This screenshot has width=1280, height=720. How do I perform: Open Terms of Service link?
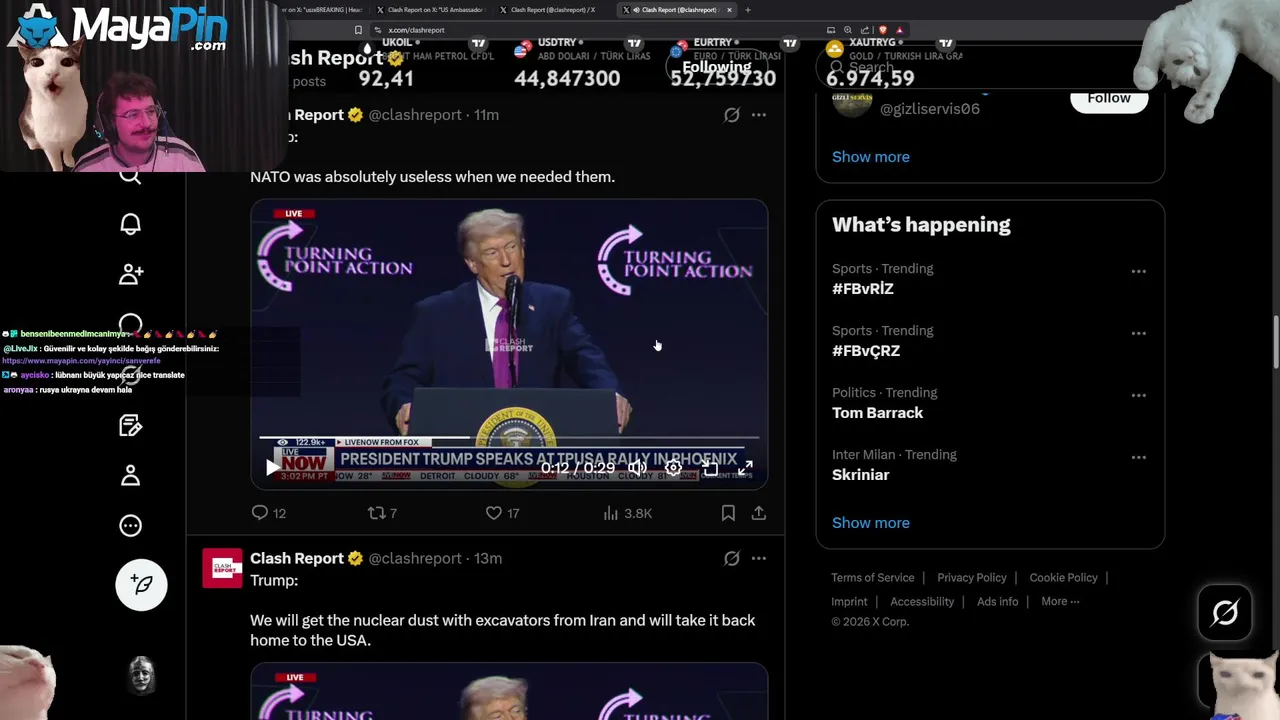873,578
